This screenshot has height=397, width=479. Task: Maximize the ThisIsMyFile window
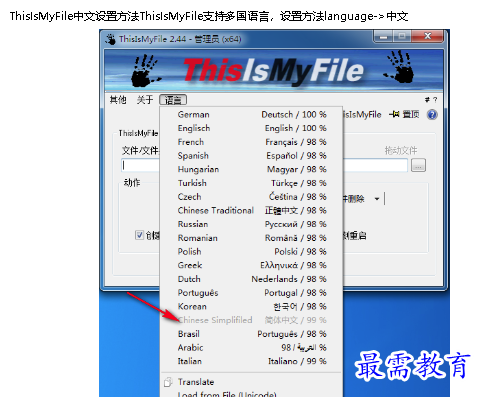click(402, 36)
